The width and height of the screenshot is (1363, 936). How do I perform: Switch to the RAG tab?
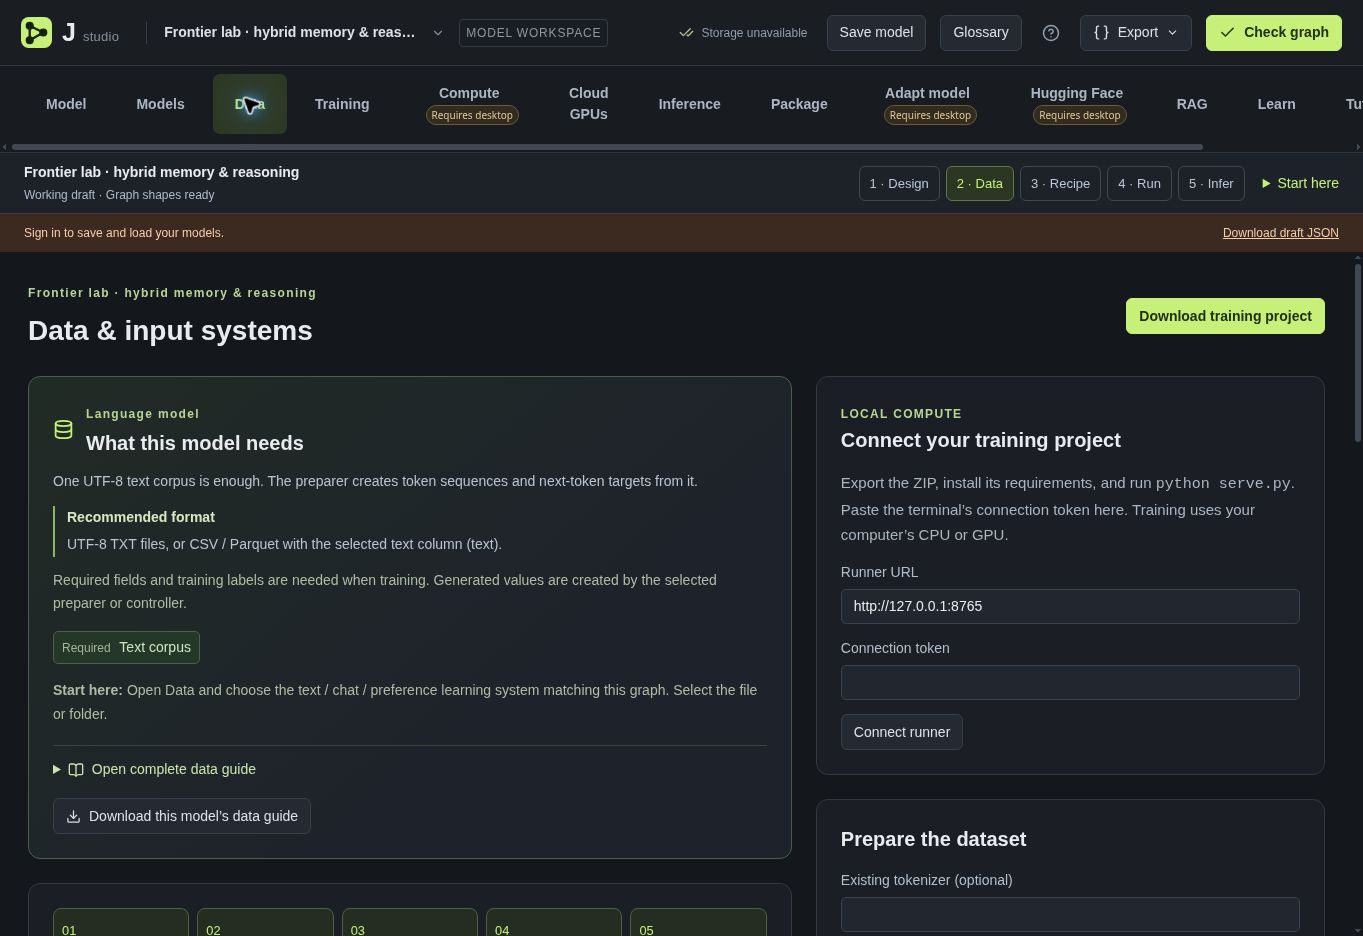pyautogui.click(x=1192, y=104)
